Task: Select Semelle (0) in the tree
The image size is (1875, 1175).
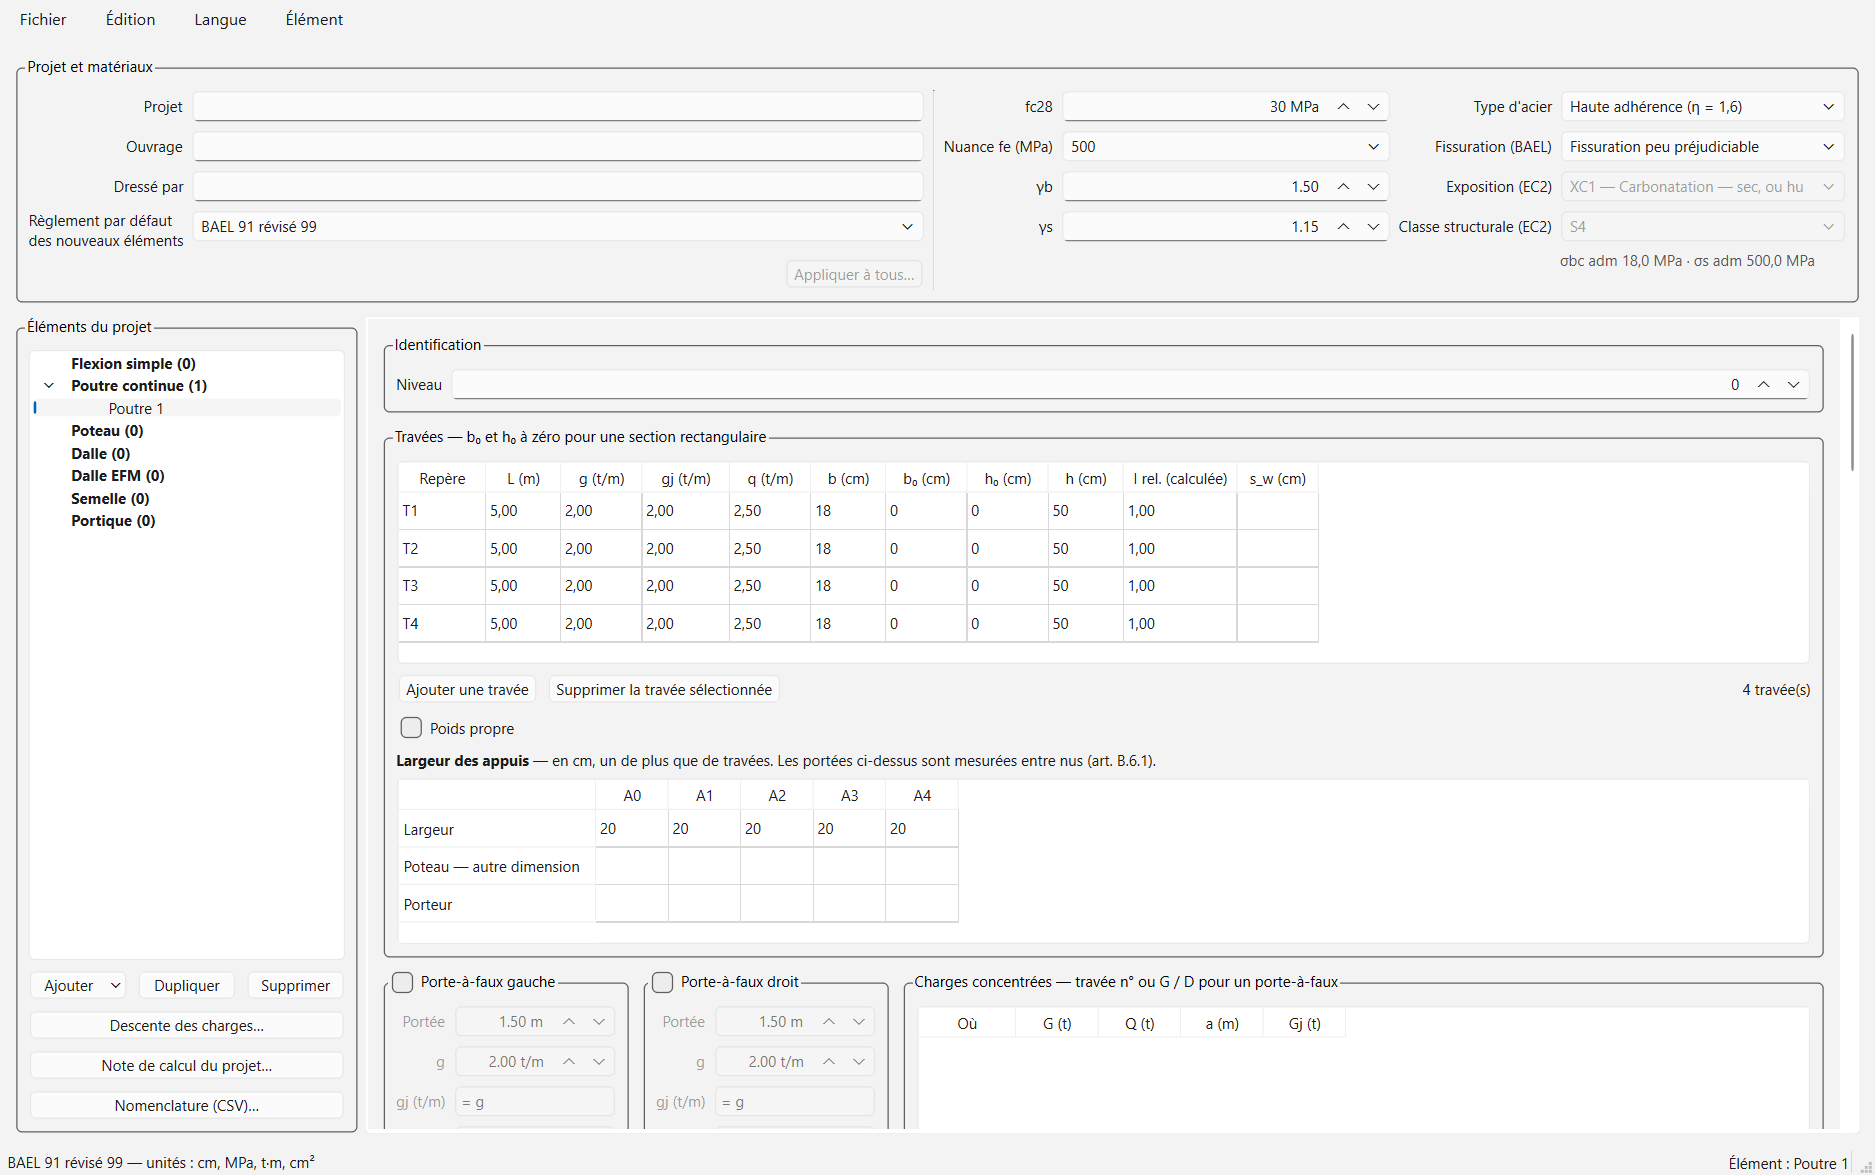Action: click(x=110, y=499)
